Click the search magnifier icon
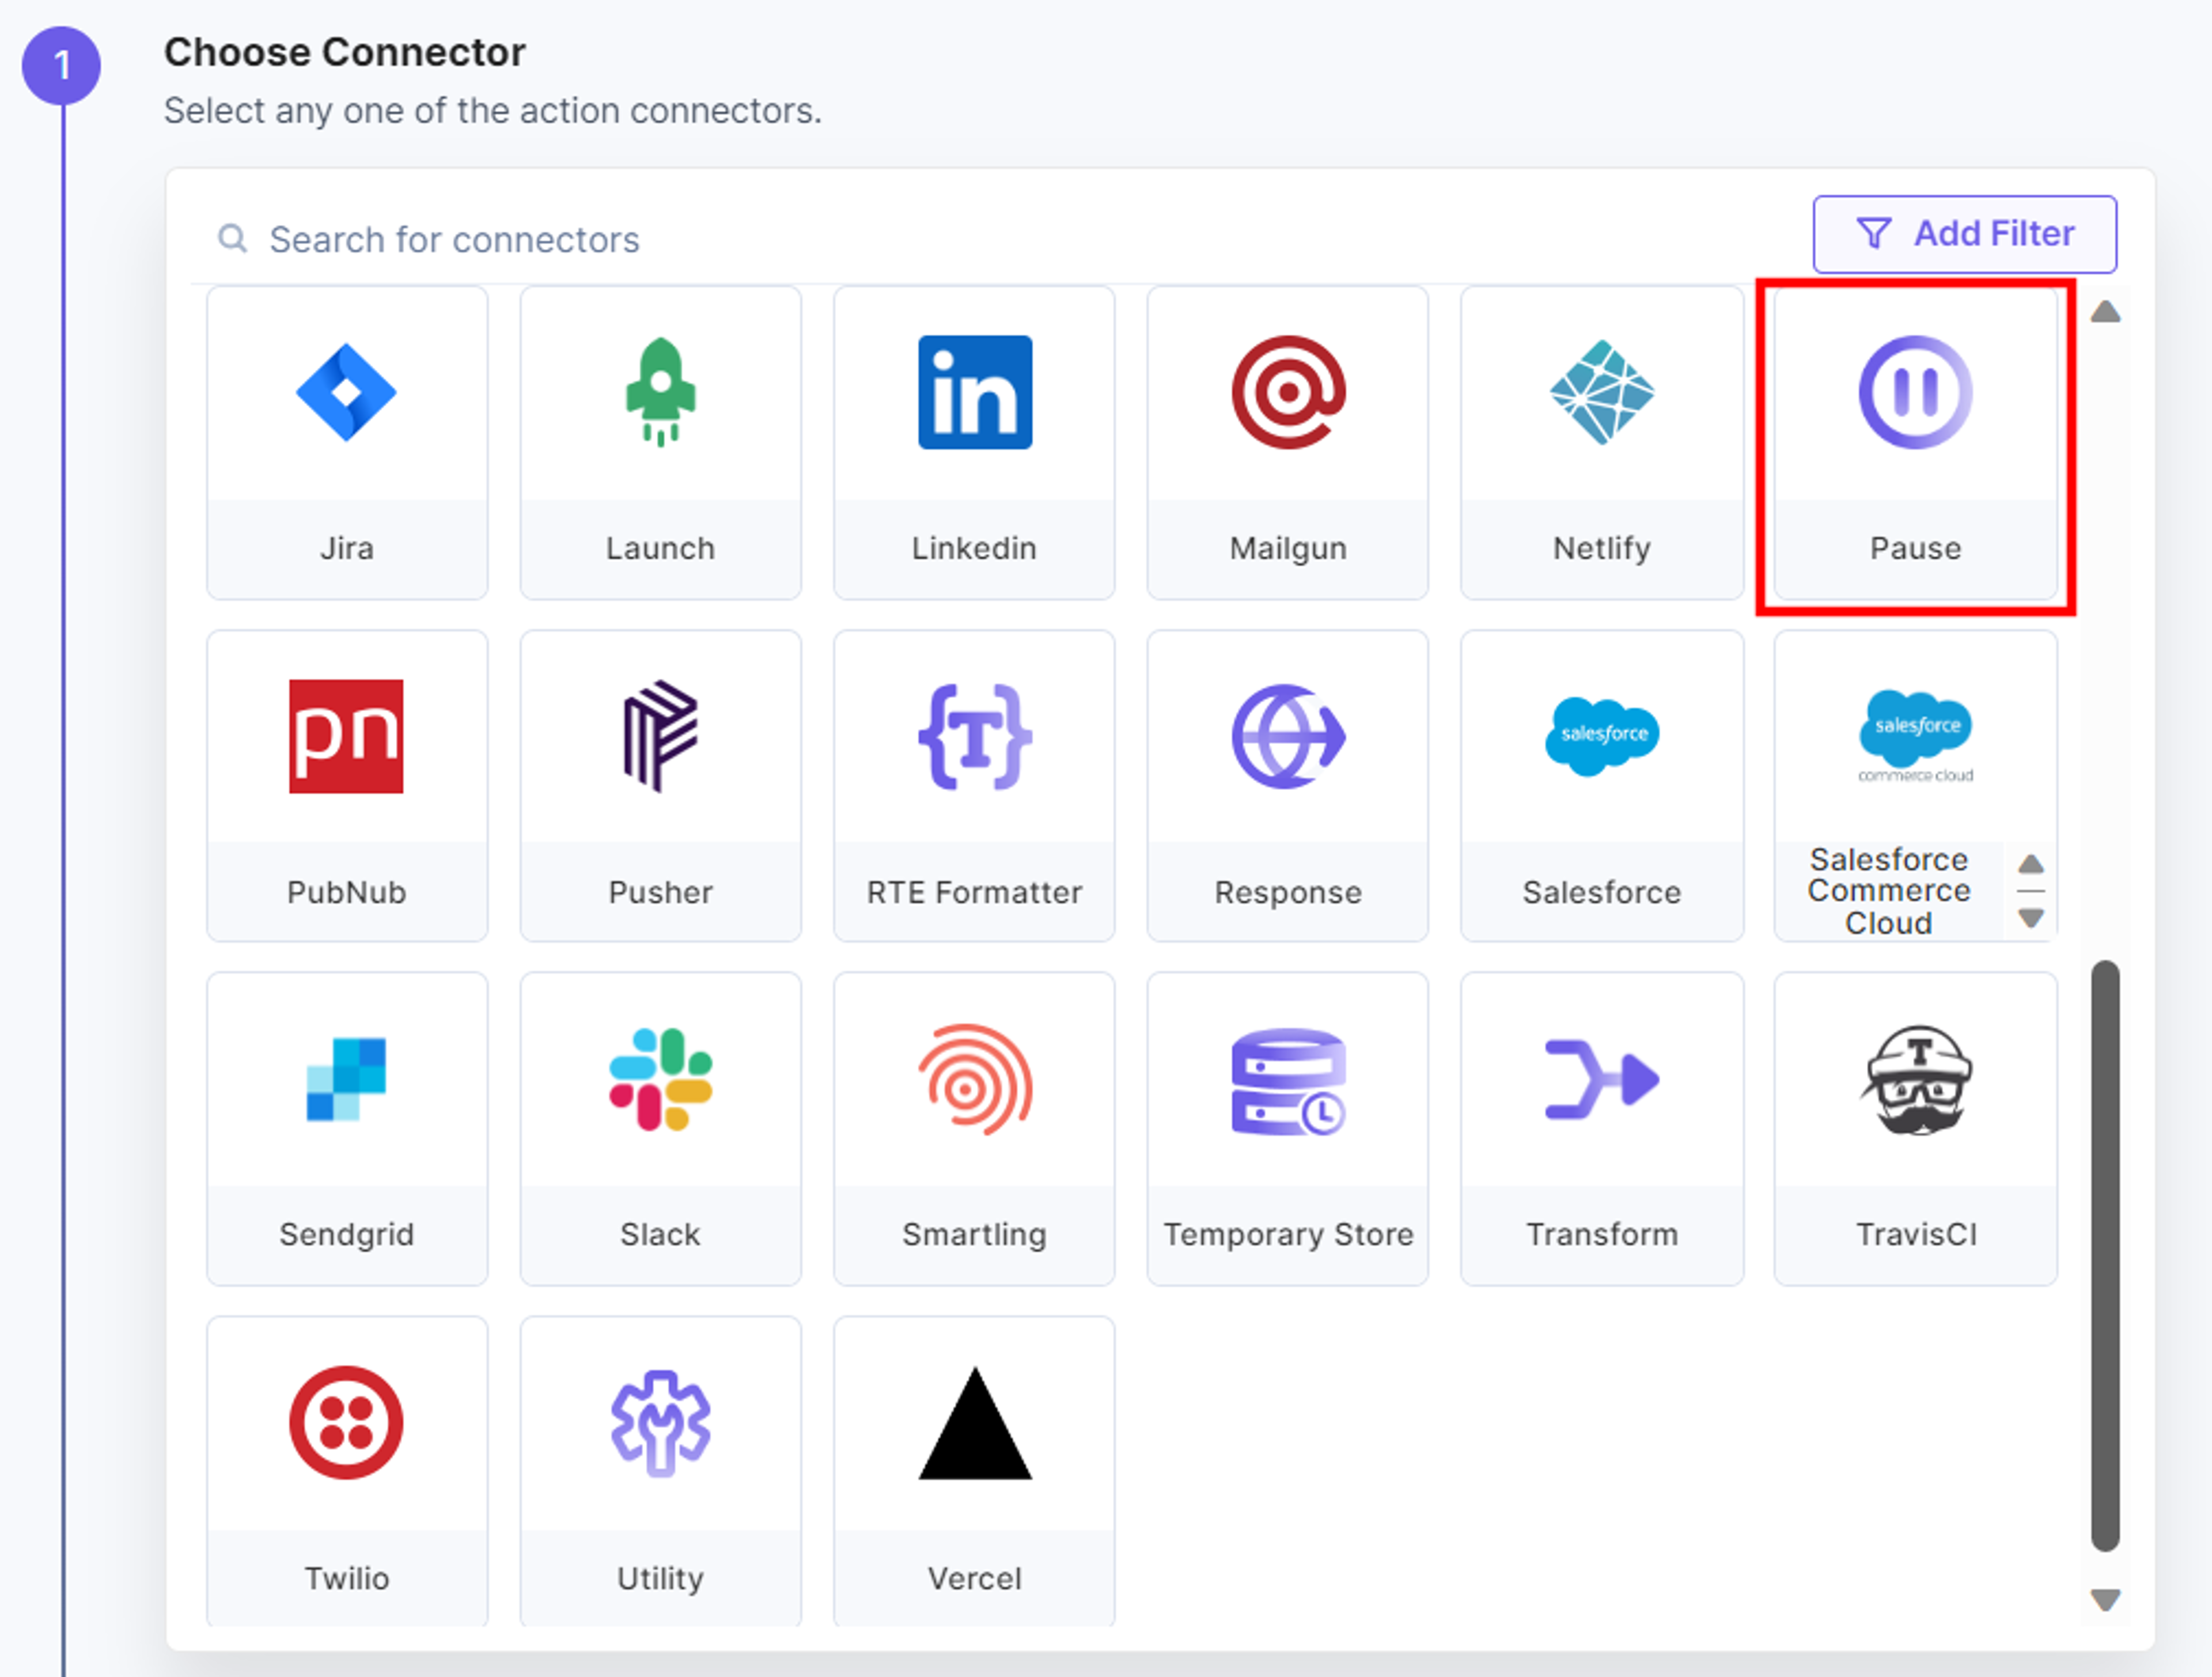2212x1677 pixels. coord(233,239)
